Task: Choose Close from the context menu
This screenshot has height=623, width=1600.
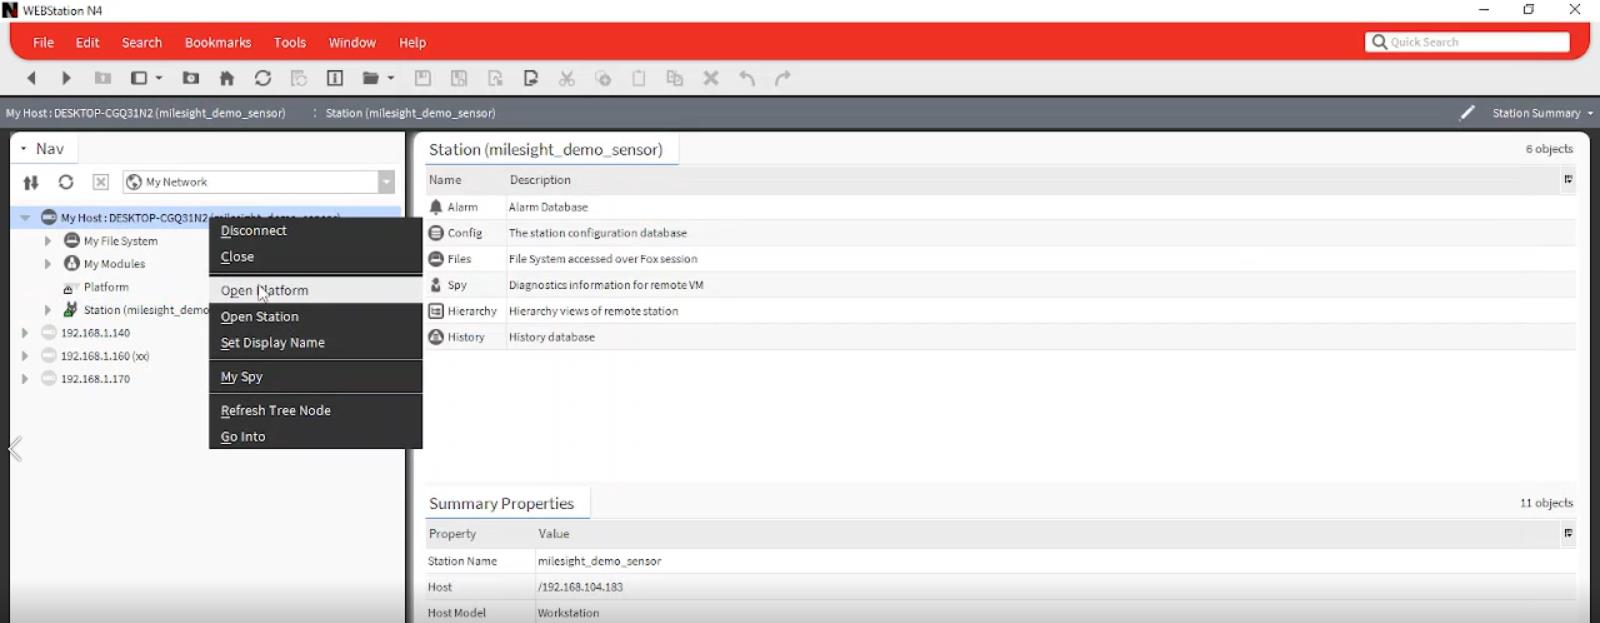Action: 315,257
